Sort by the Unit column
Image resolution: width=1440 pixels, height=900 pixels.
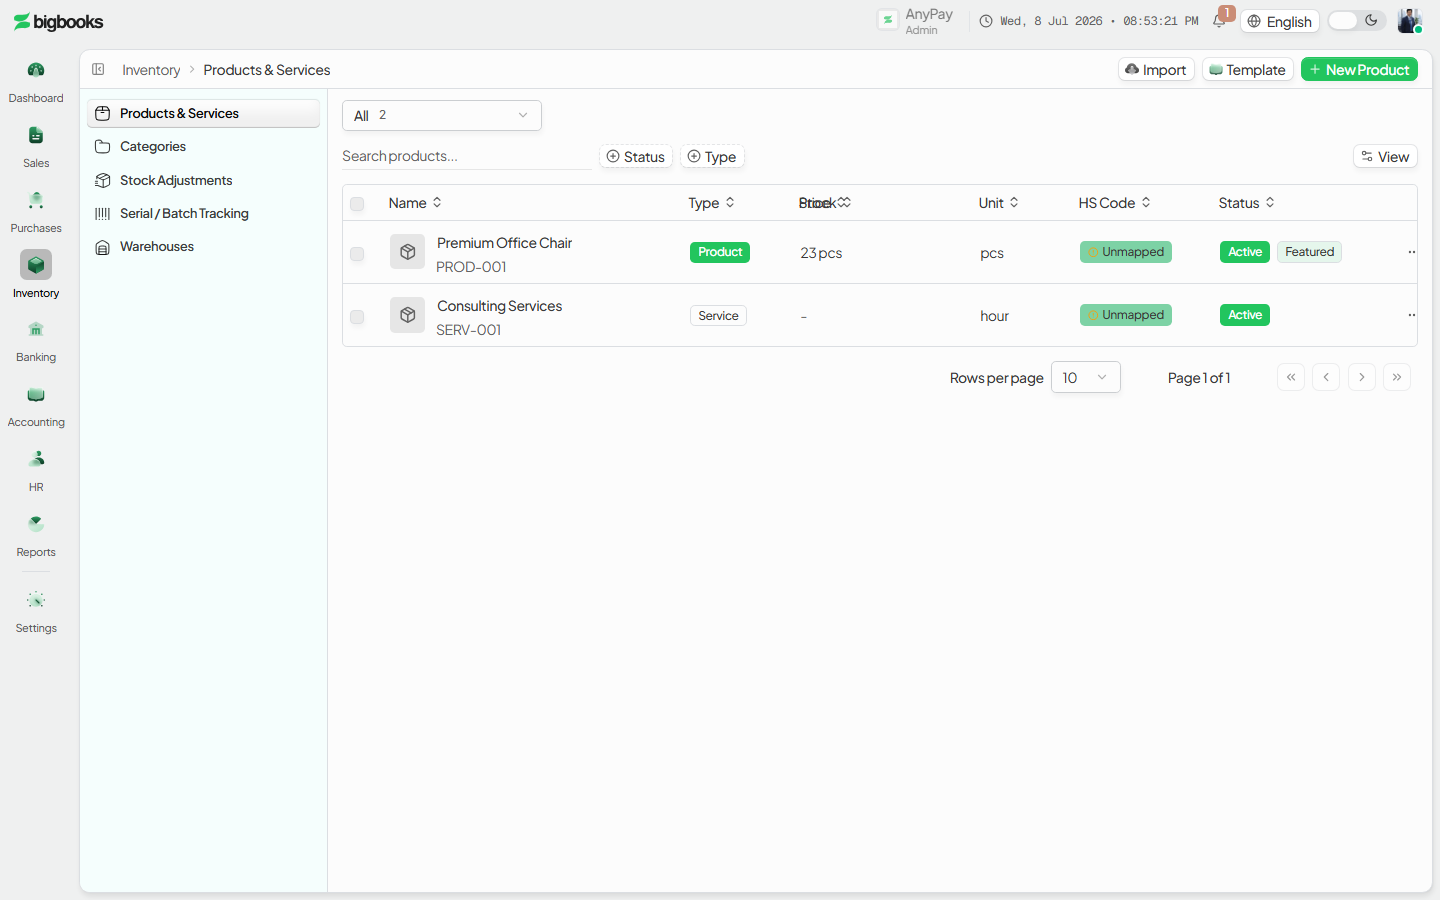coord(999,203)
